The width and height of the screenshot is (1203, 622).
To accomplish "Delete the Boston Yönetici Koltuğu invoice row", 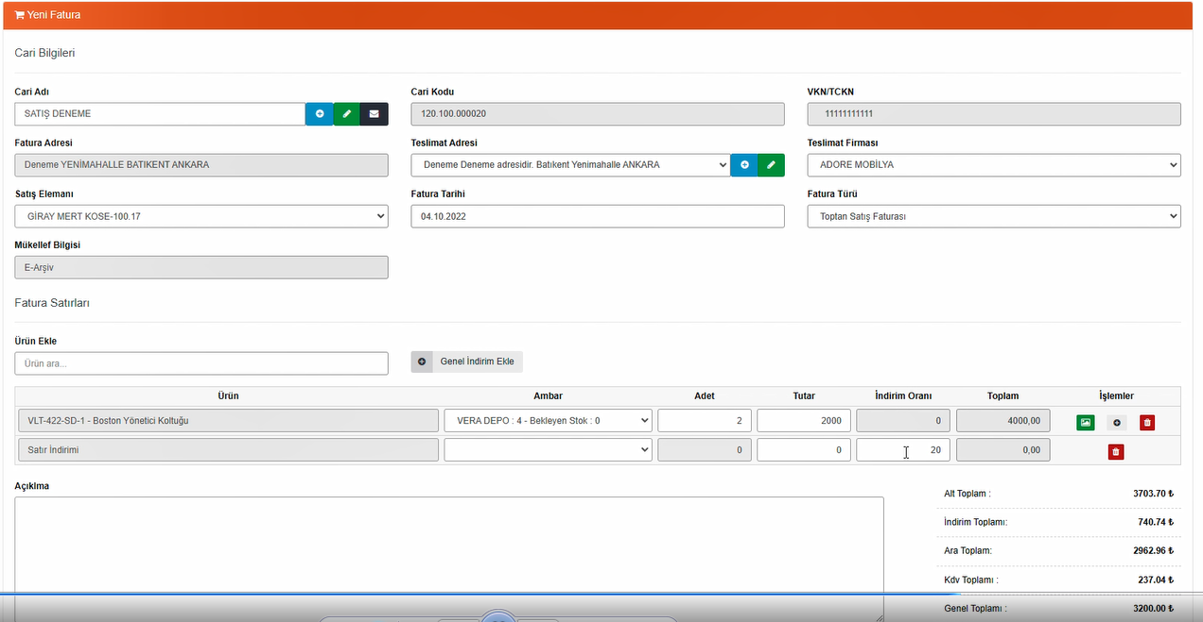I will [1147, 422].
